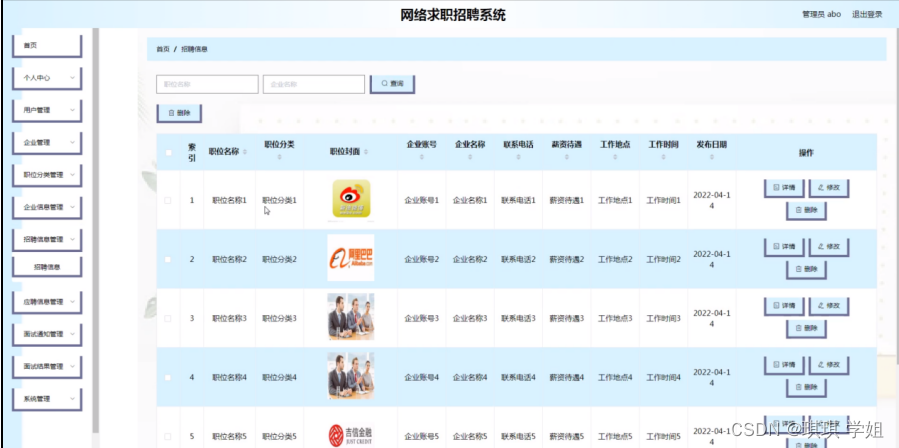Open the business people photo in row 3
Screen dimensions: 899x448
[351, 317]
